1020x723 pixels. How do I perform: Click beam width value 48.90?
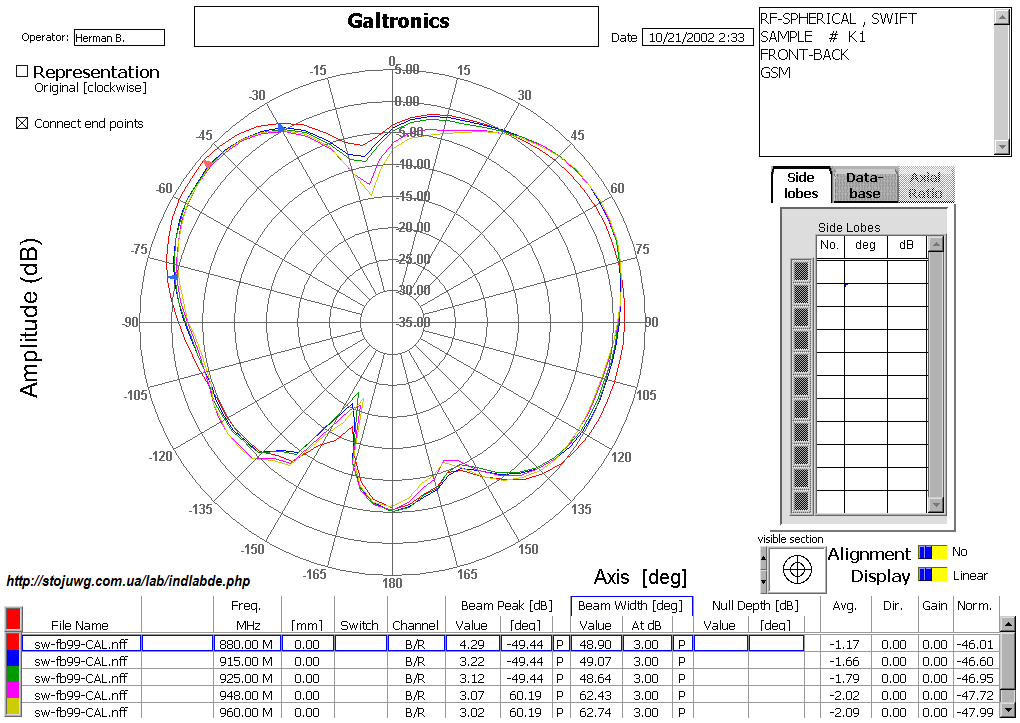(x=596, y=644)
